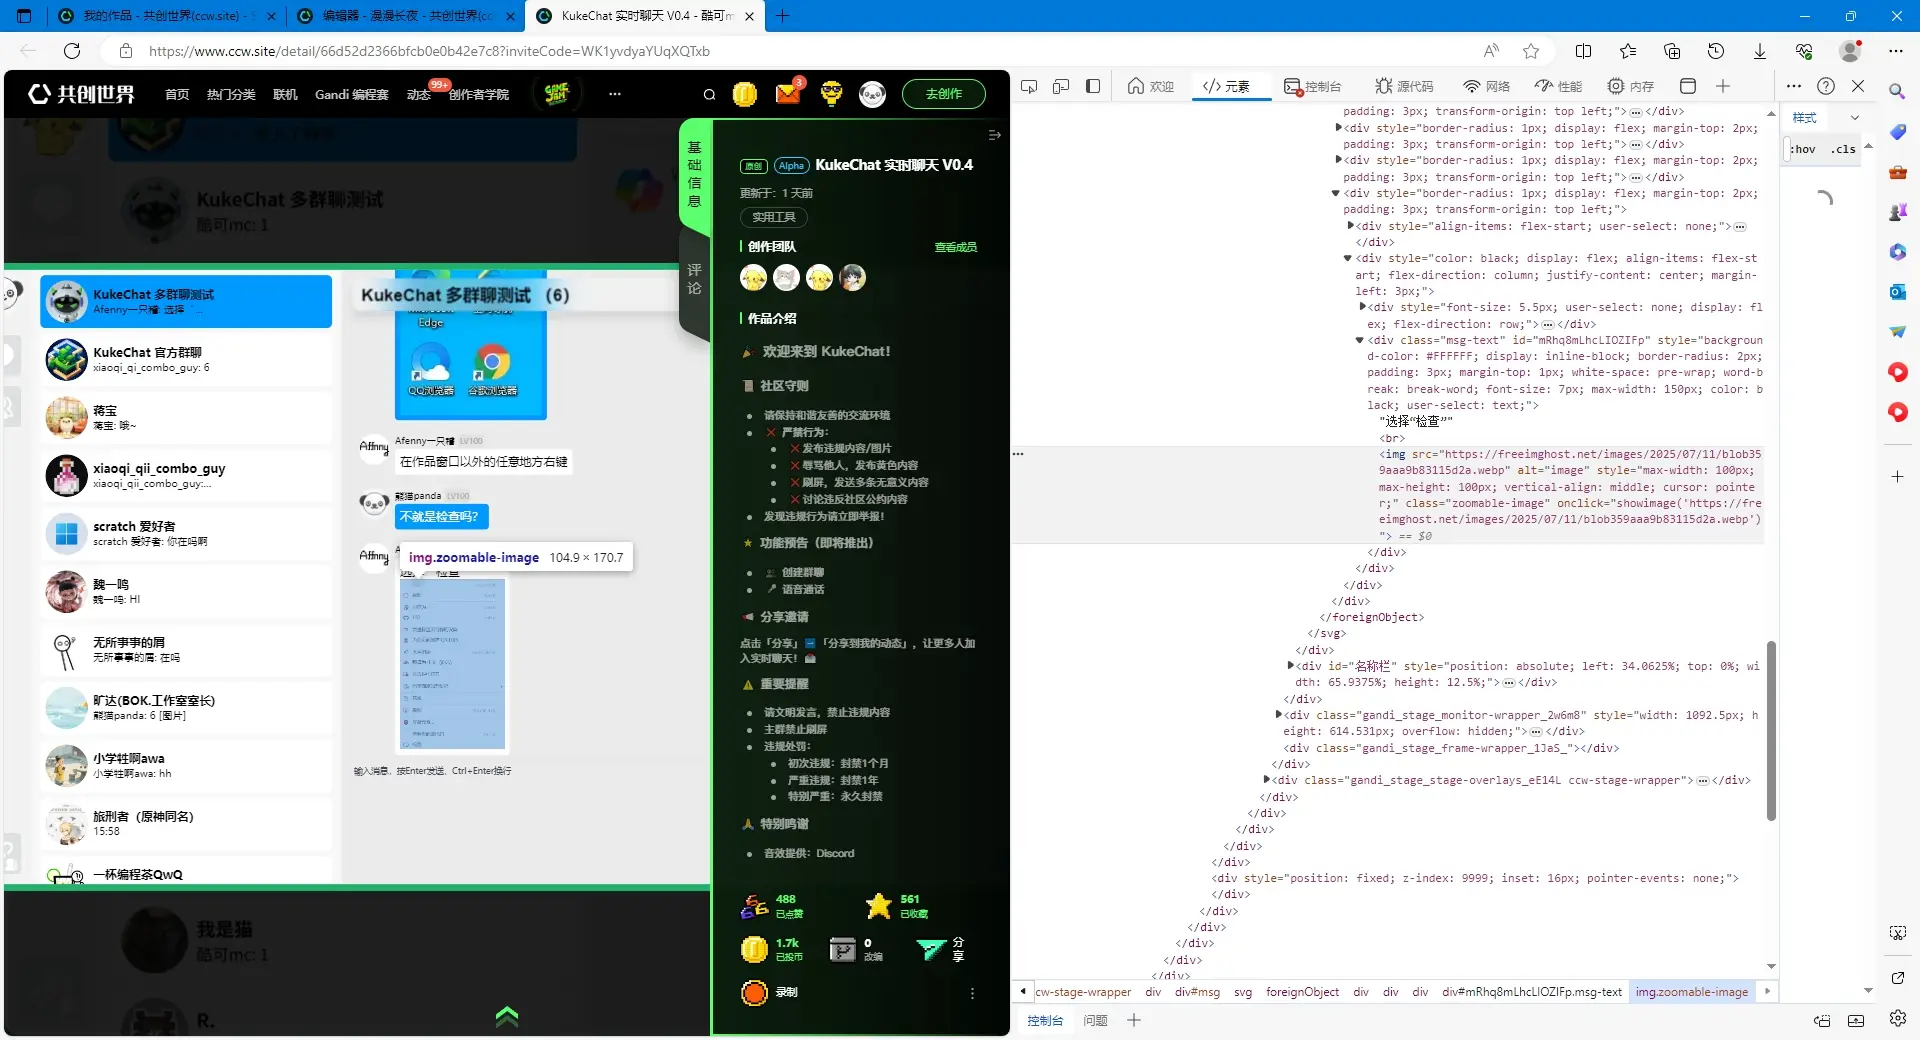The height and width of the screenshot is (1040, 1920).
Task: Select foreignObject breadcrumb item
Action: point(1302,992)
